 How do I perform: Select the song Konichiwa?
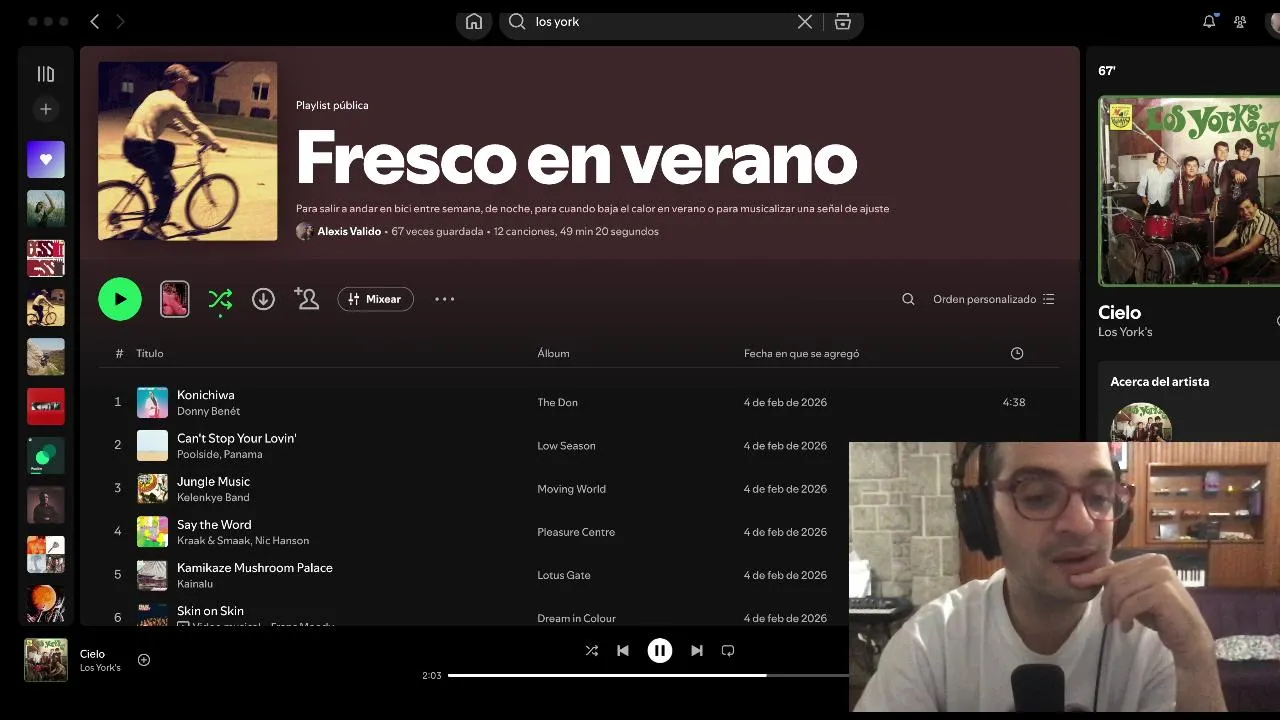(206, 395)
